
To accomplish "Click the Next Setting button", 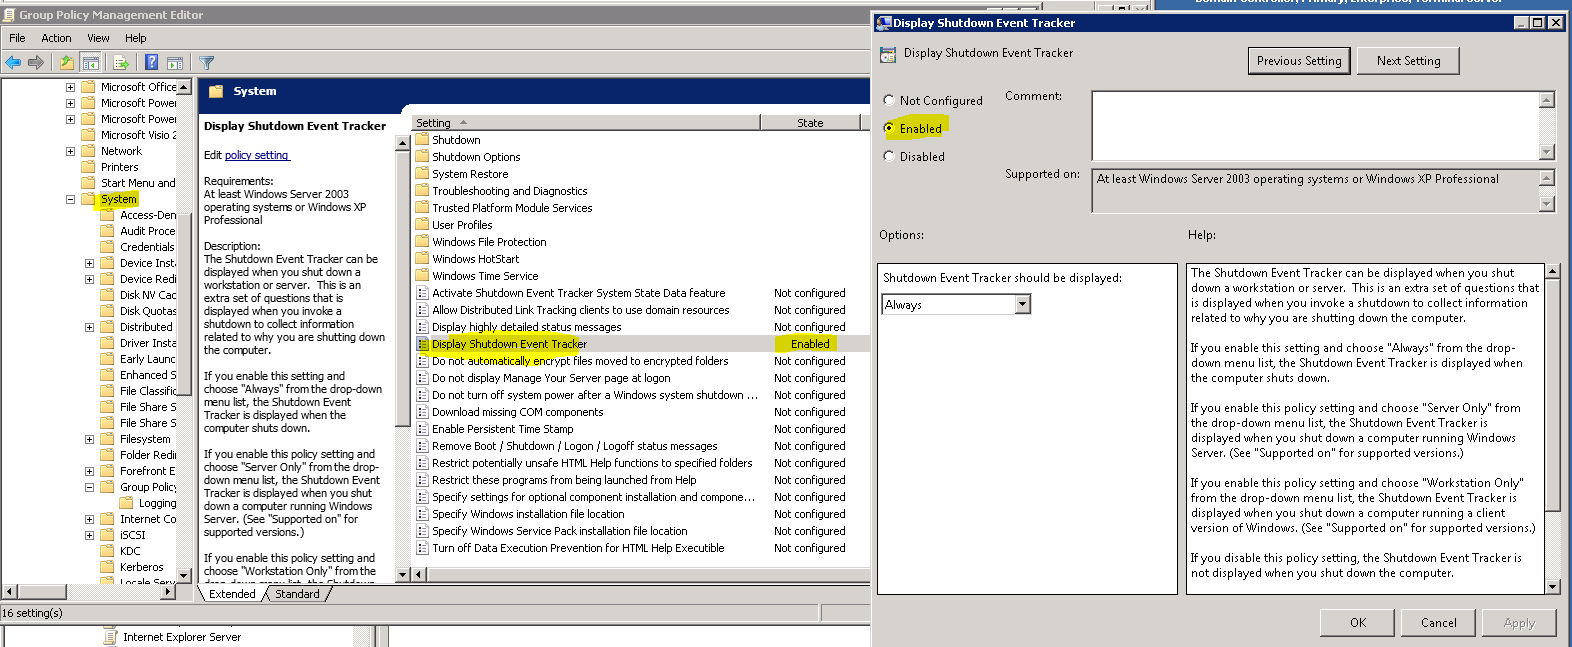I will 1408,61.
